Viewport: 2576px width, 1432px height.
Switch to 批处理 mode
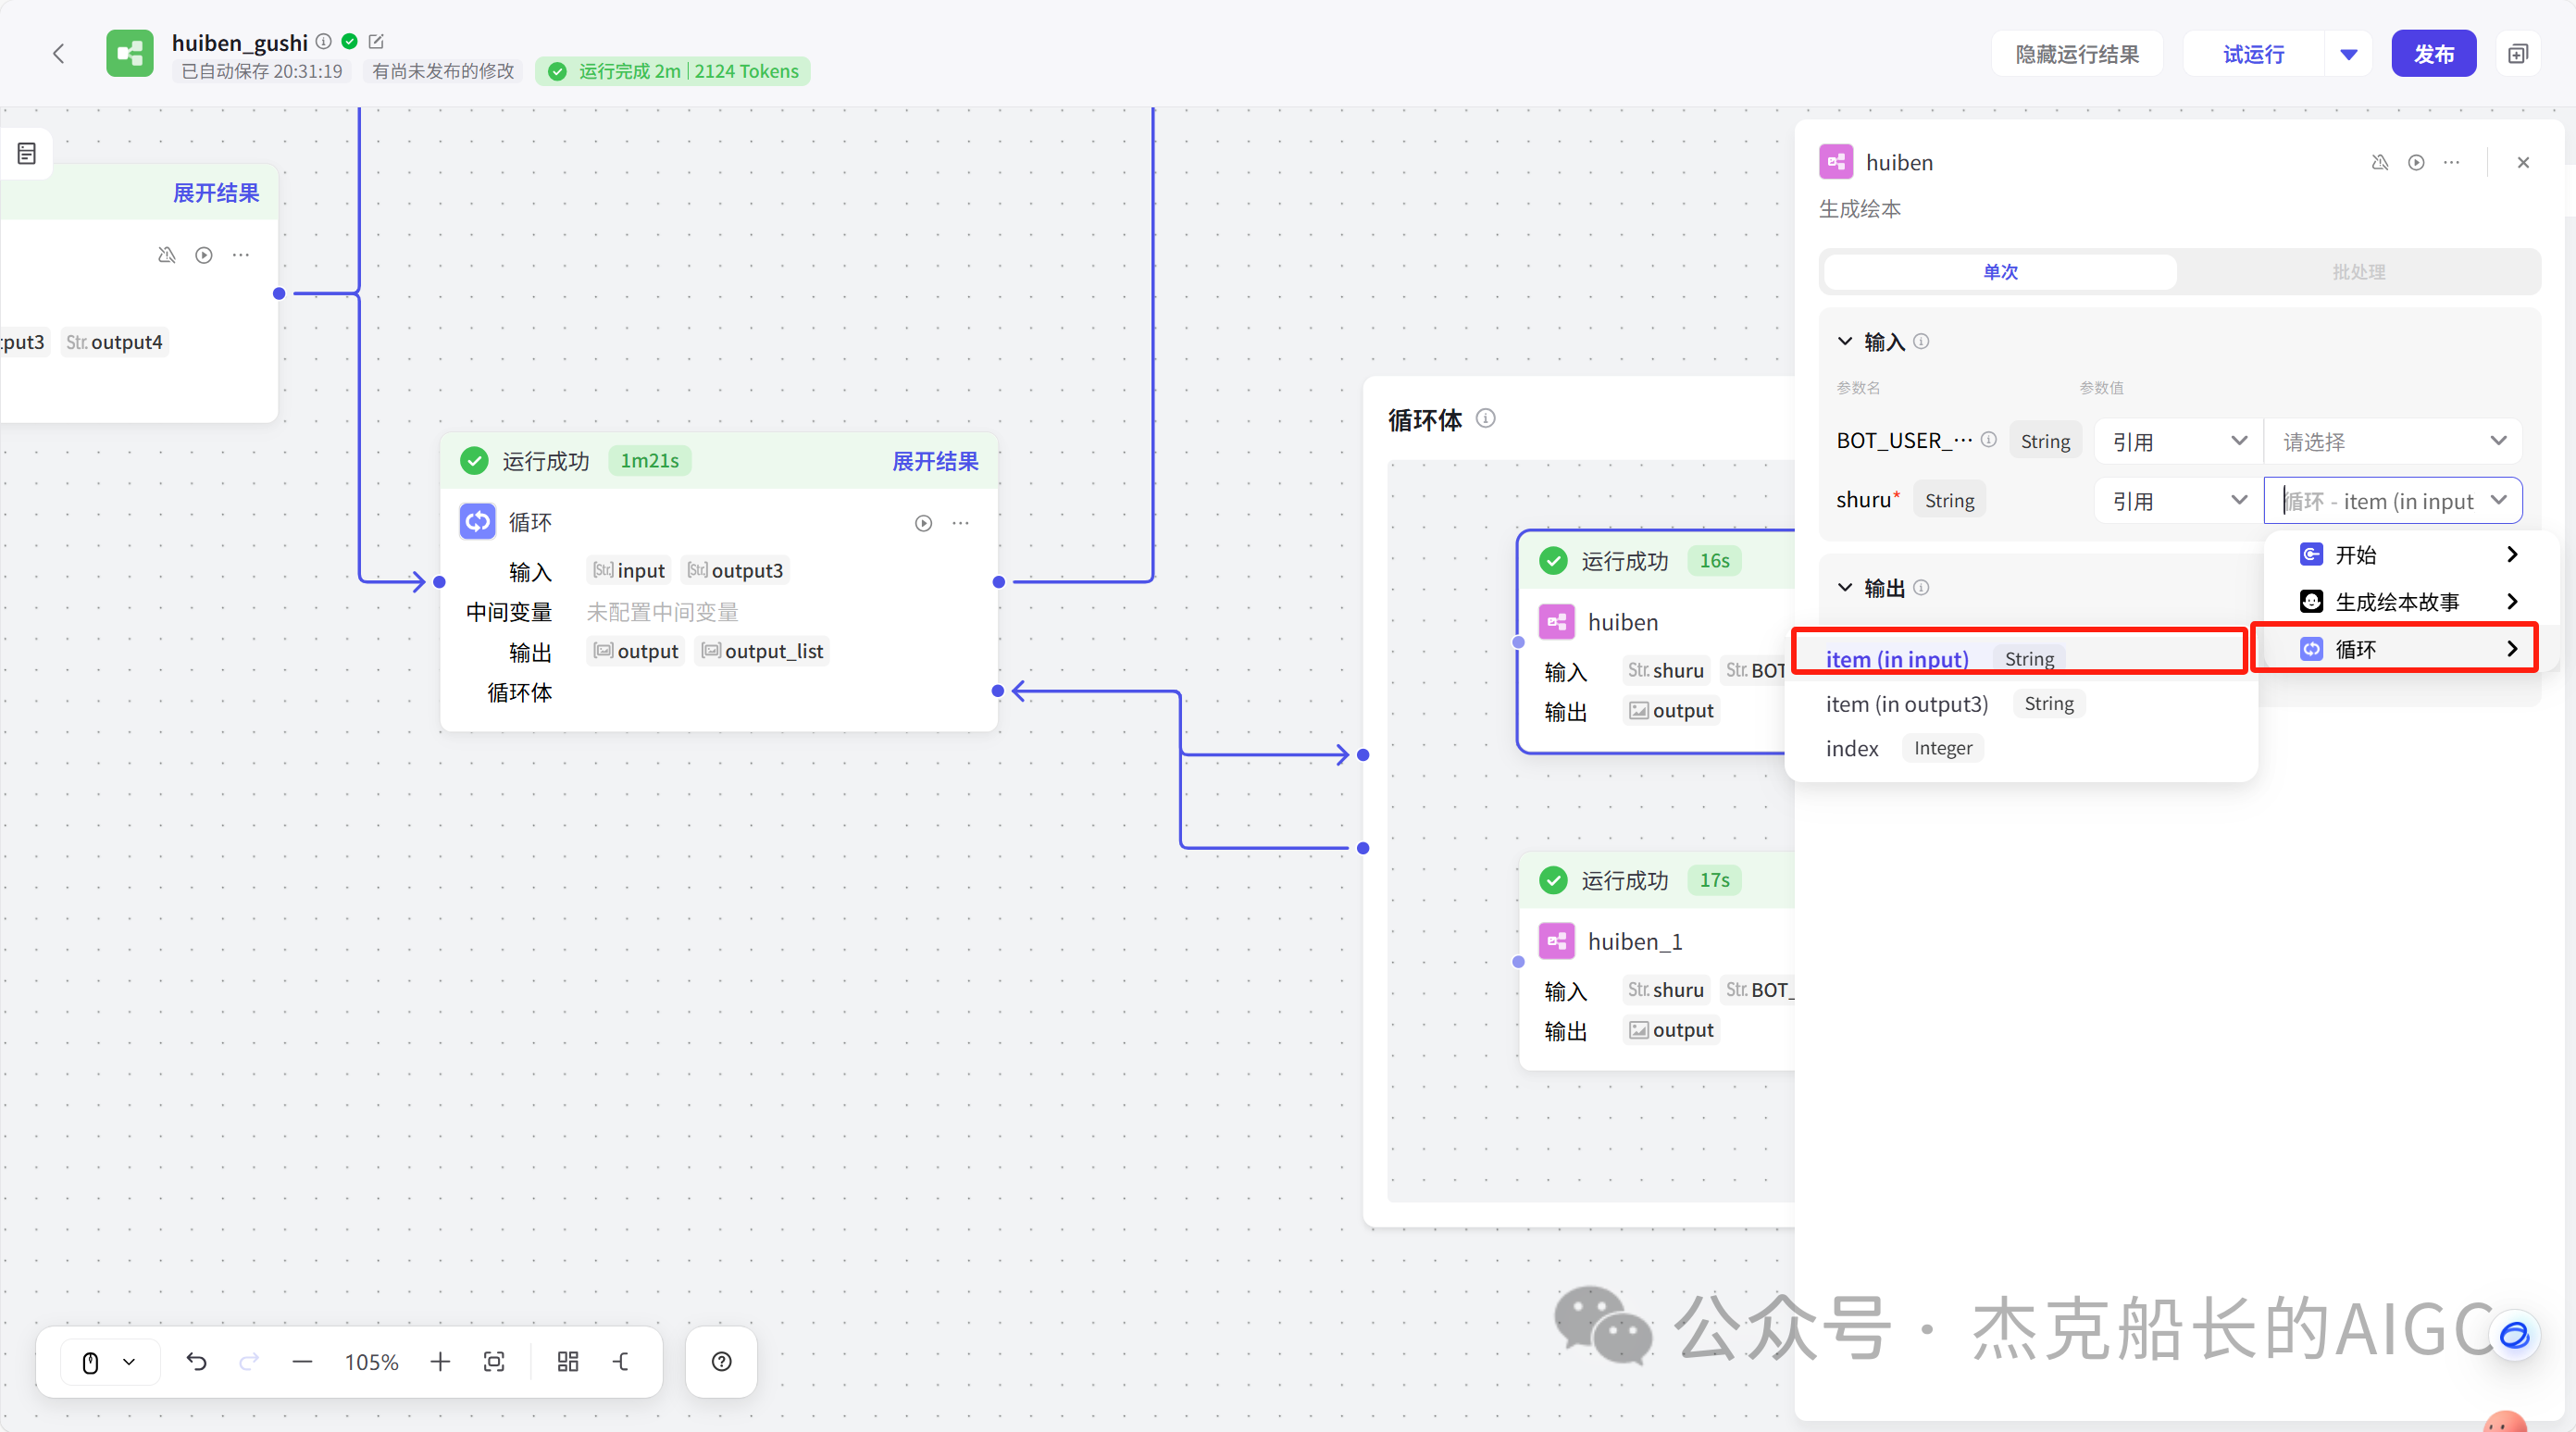click(2358, 272)
